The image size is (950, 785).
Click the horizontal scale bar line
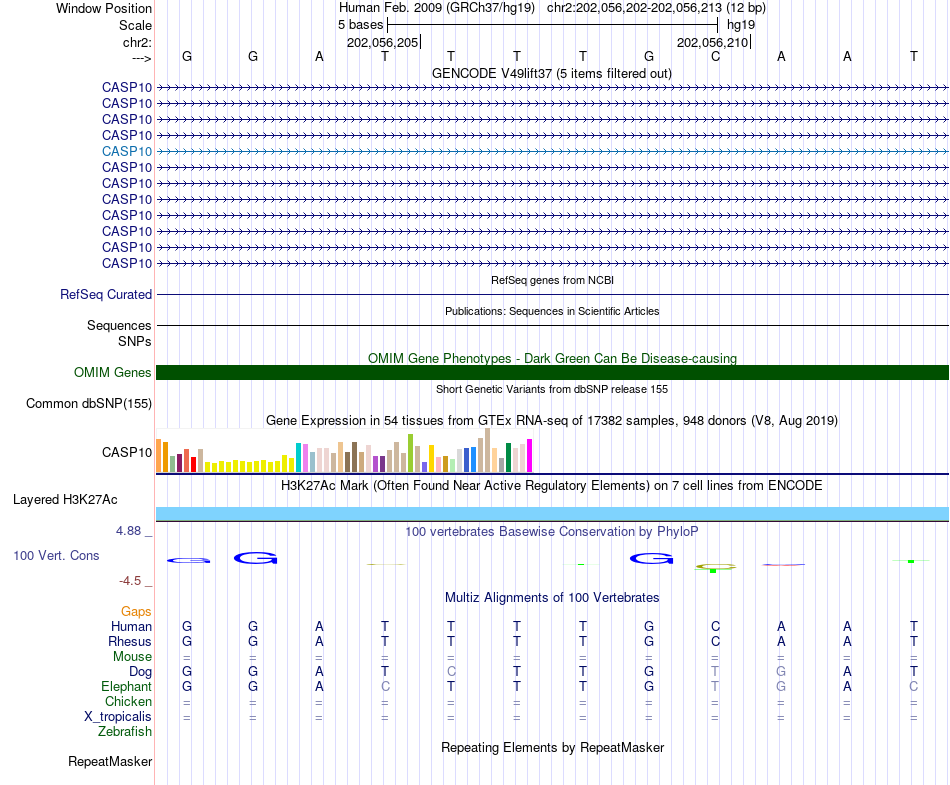tap(553, 25)
